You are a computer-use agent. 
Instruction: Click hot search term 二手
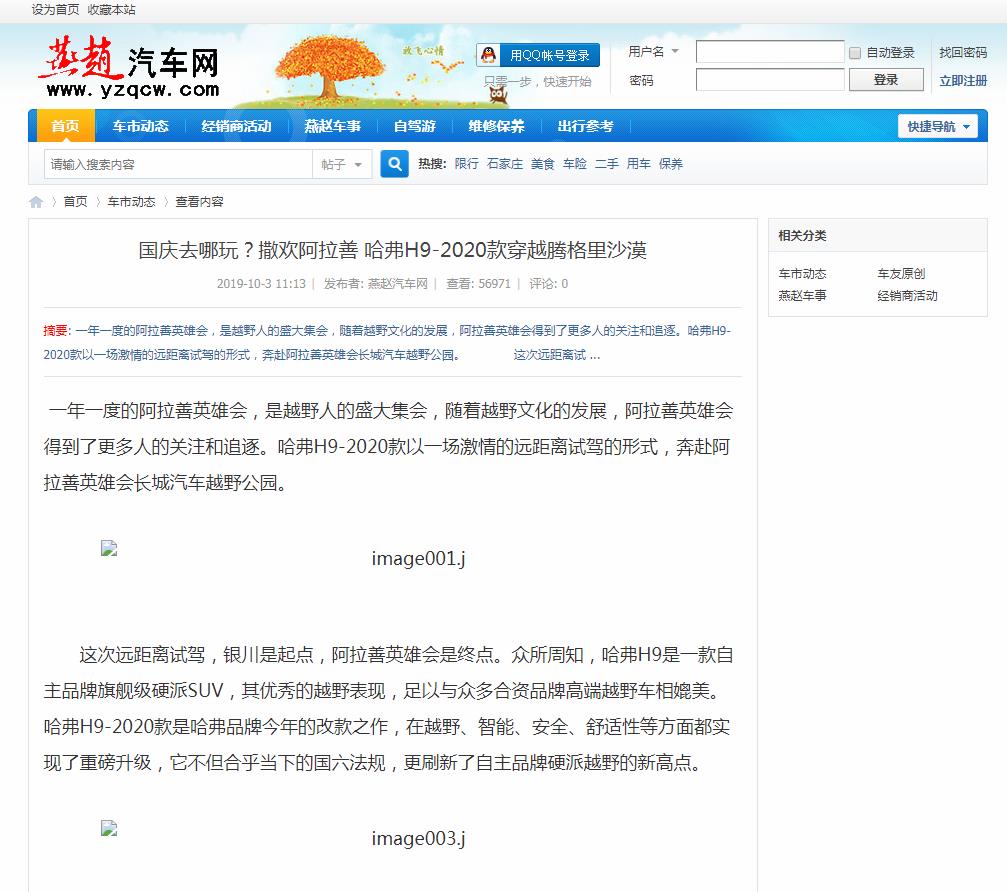point(607,164)
